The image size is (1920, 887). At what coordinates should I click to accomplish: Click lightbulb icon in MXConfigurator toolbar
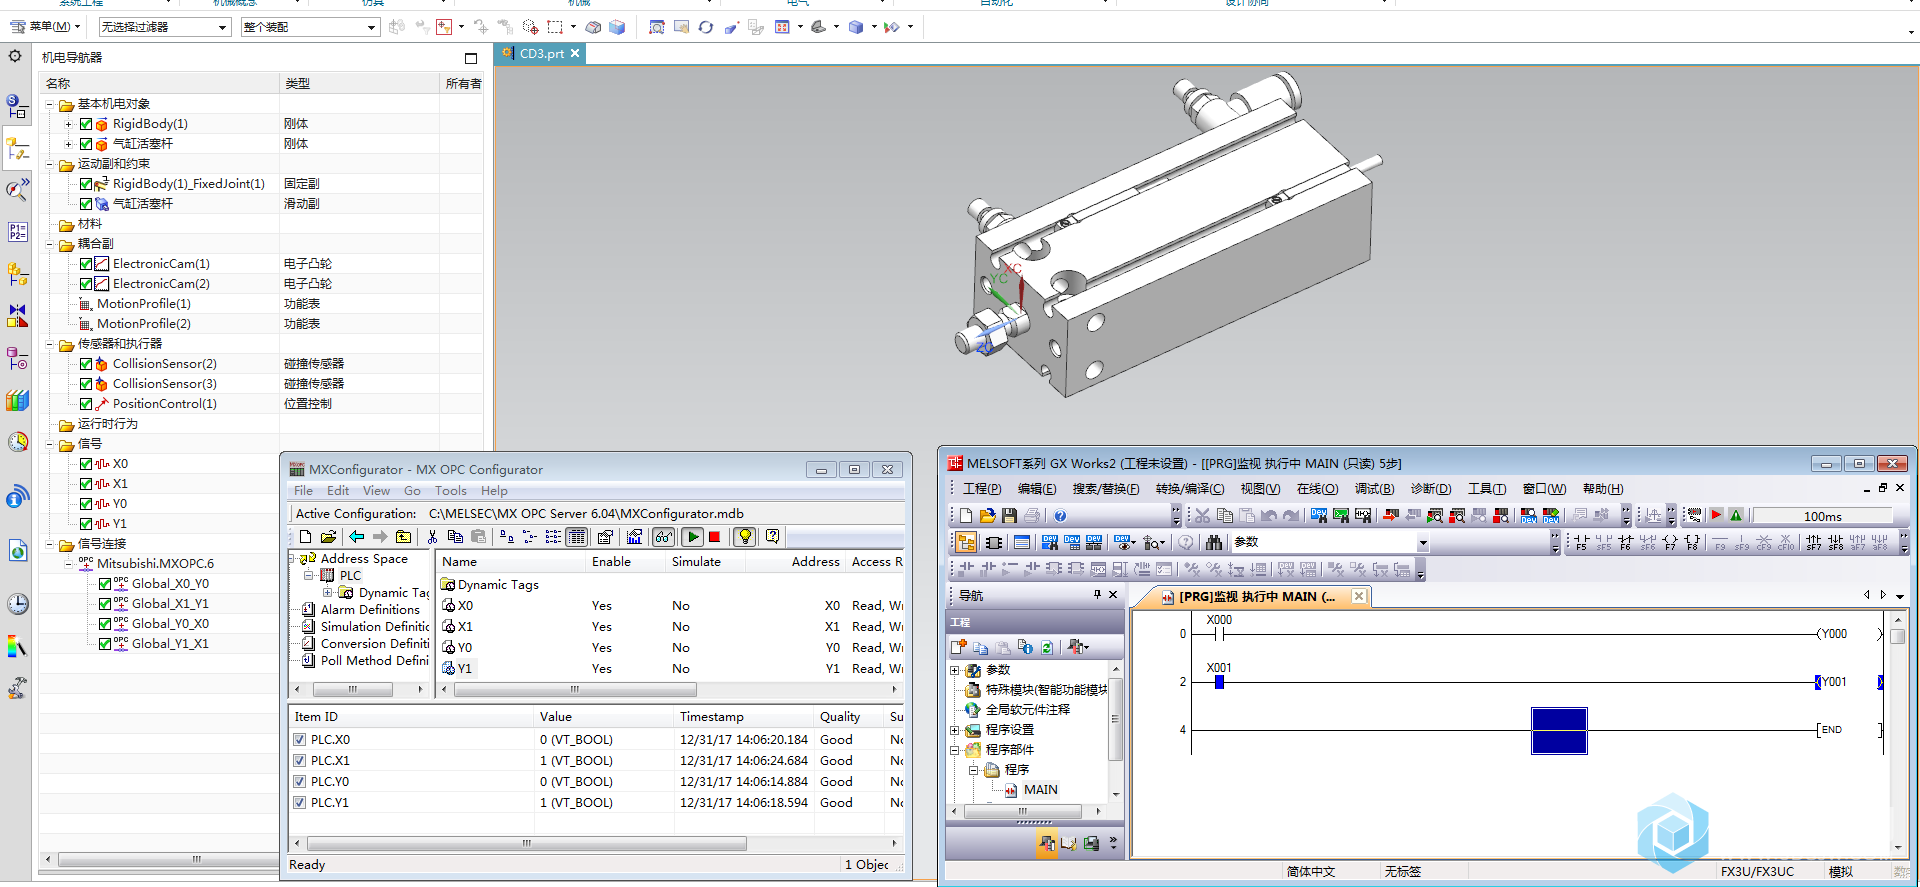(x=745, y=537)
